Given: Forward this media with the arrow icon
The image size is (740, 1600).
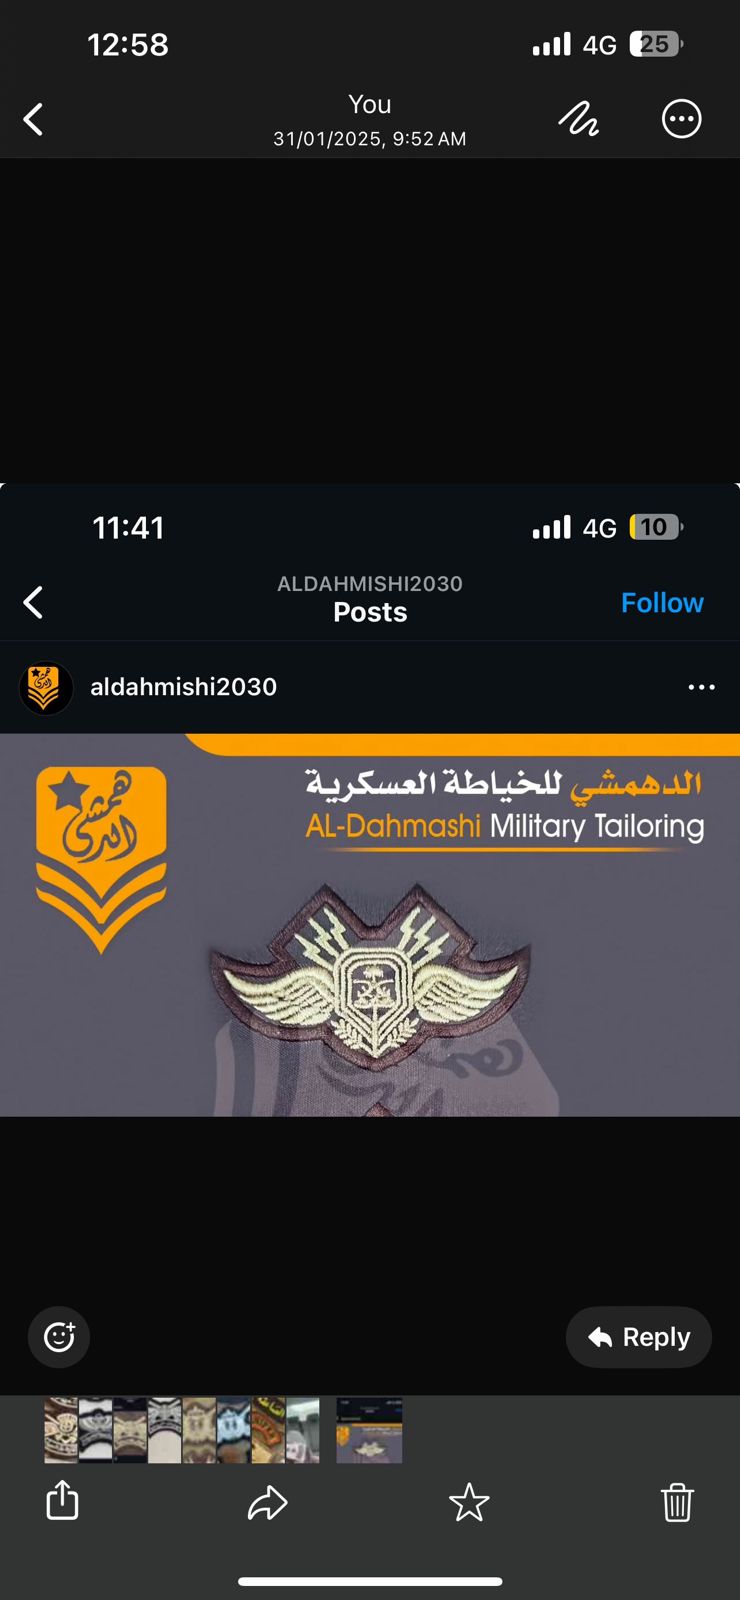Looking at the screenshot, I should tap(267, 1502).
